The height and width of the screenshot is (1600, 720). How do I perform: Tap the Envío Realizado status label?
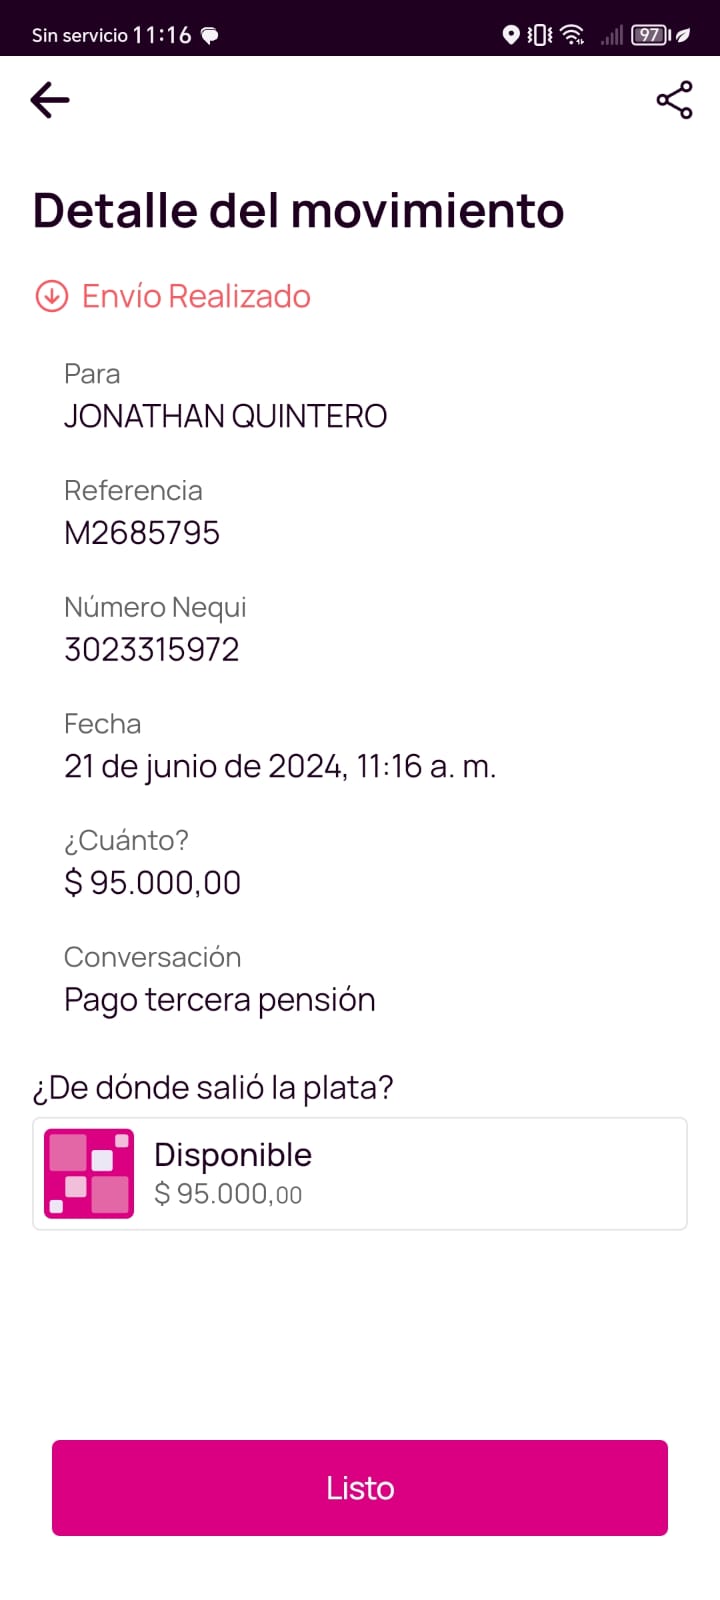(x=196, y=296)
